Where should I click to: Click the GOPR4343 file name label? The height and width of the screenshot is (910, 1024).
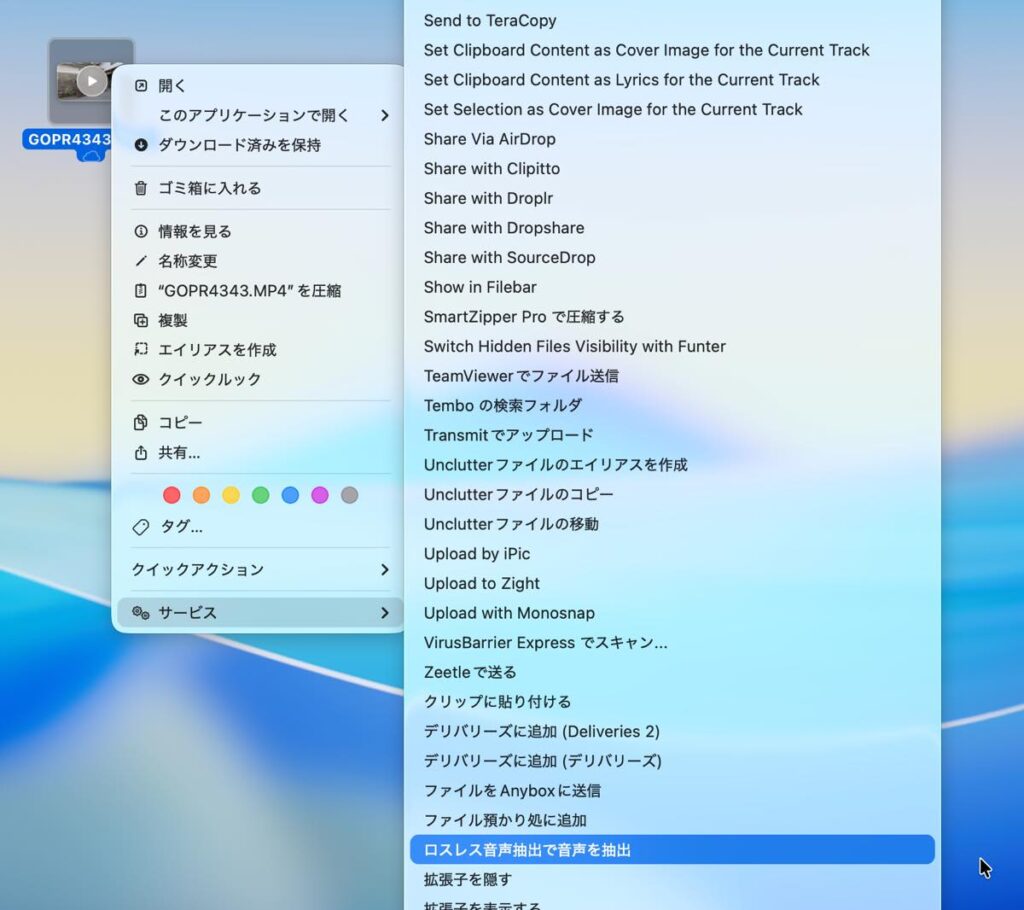[x=68, y=140]
